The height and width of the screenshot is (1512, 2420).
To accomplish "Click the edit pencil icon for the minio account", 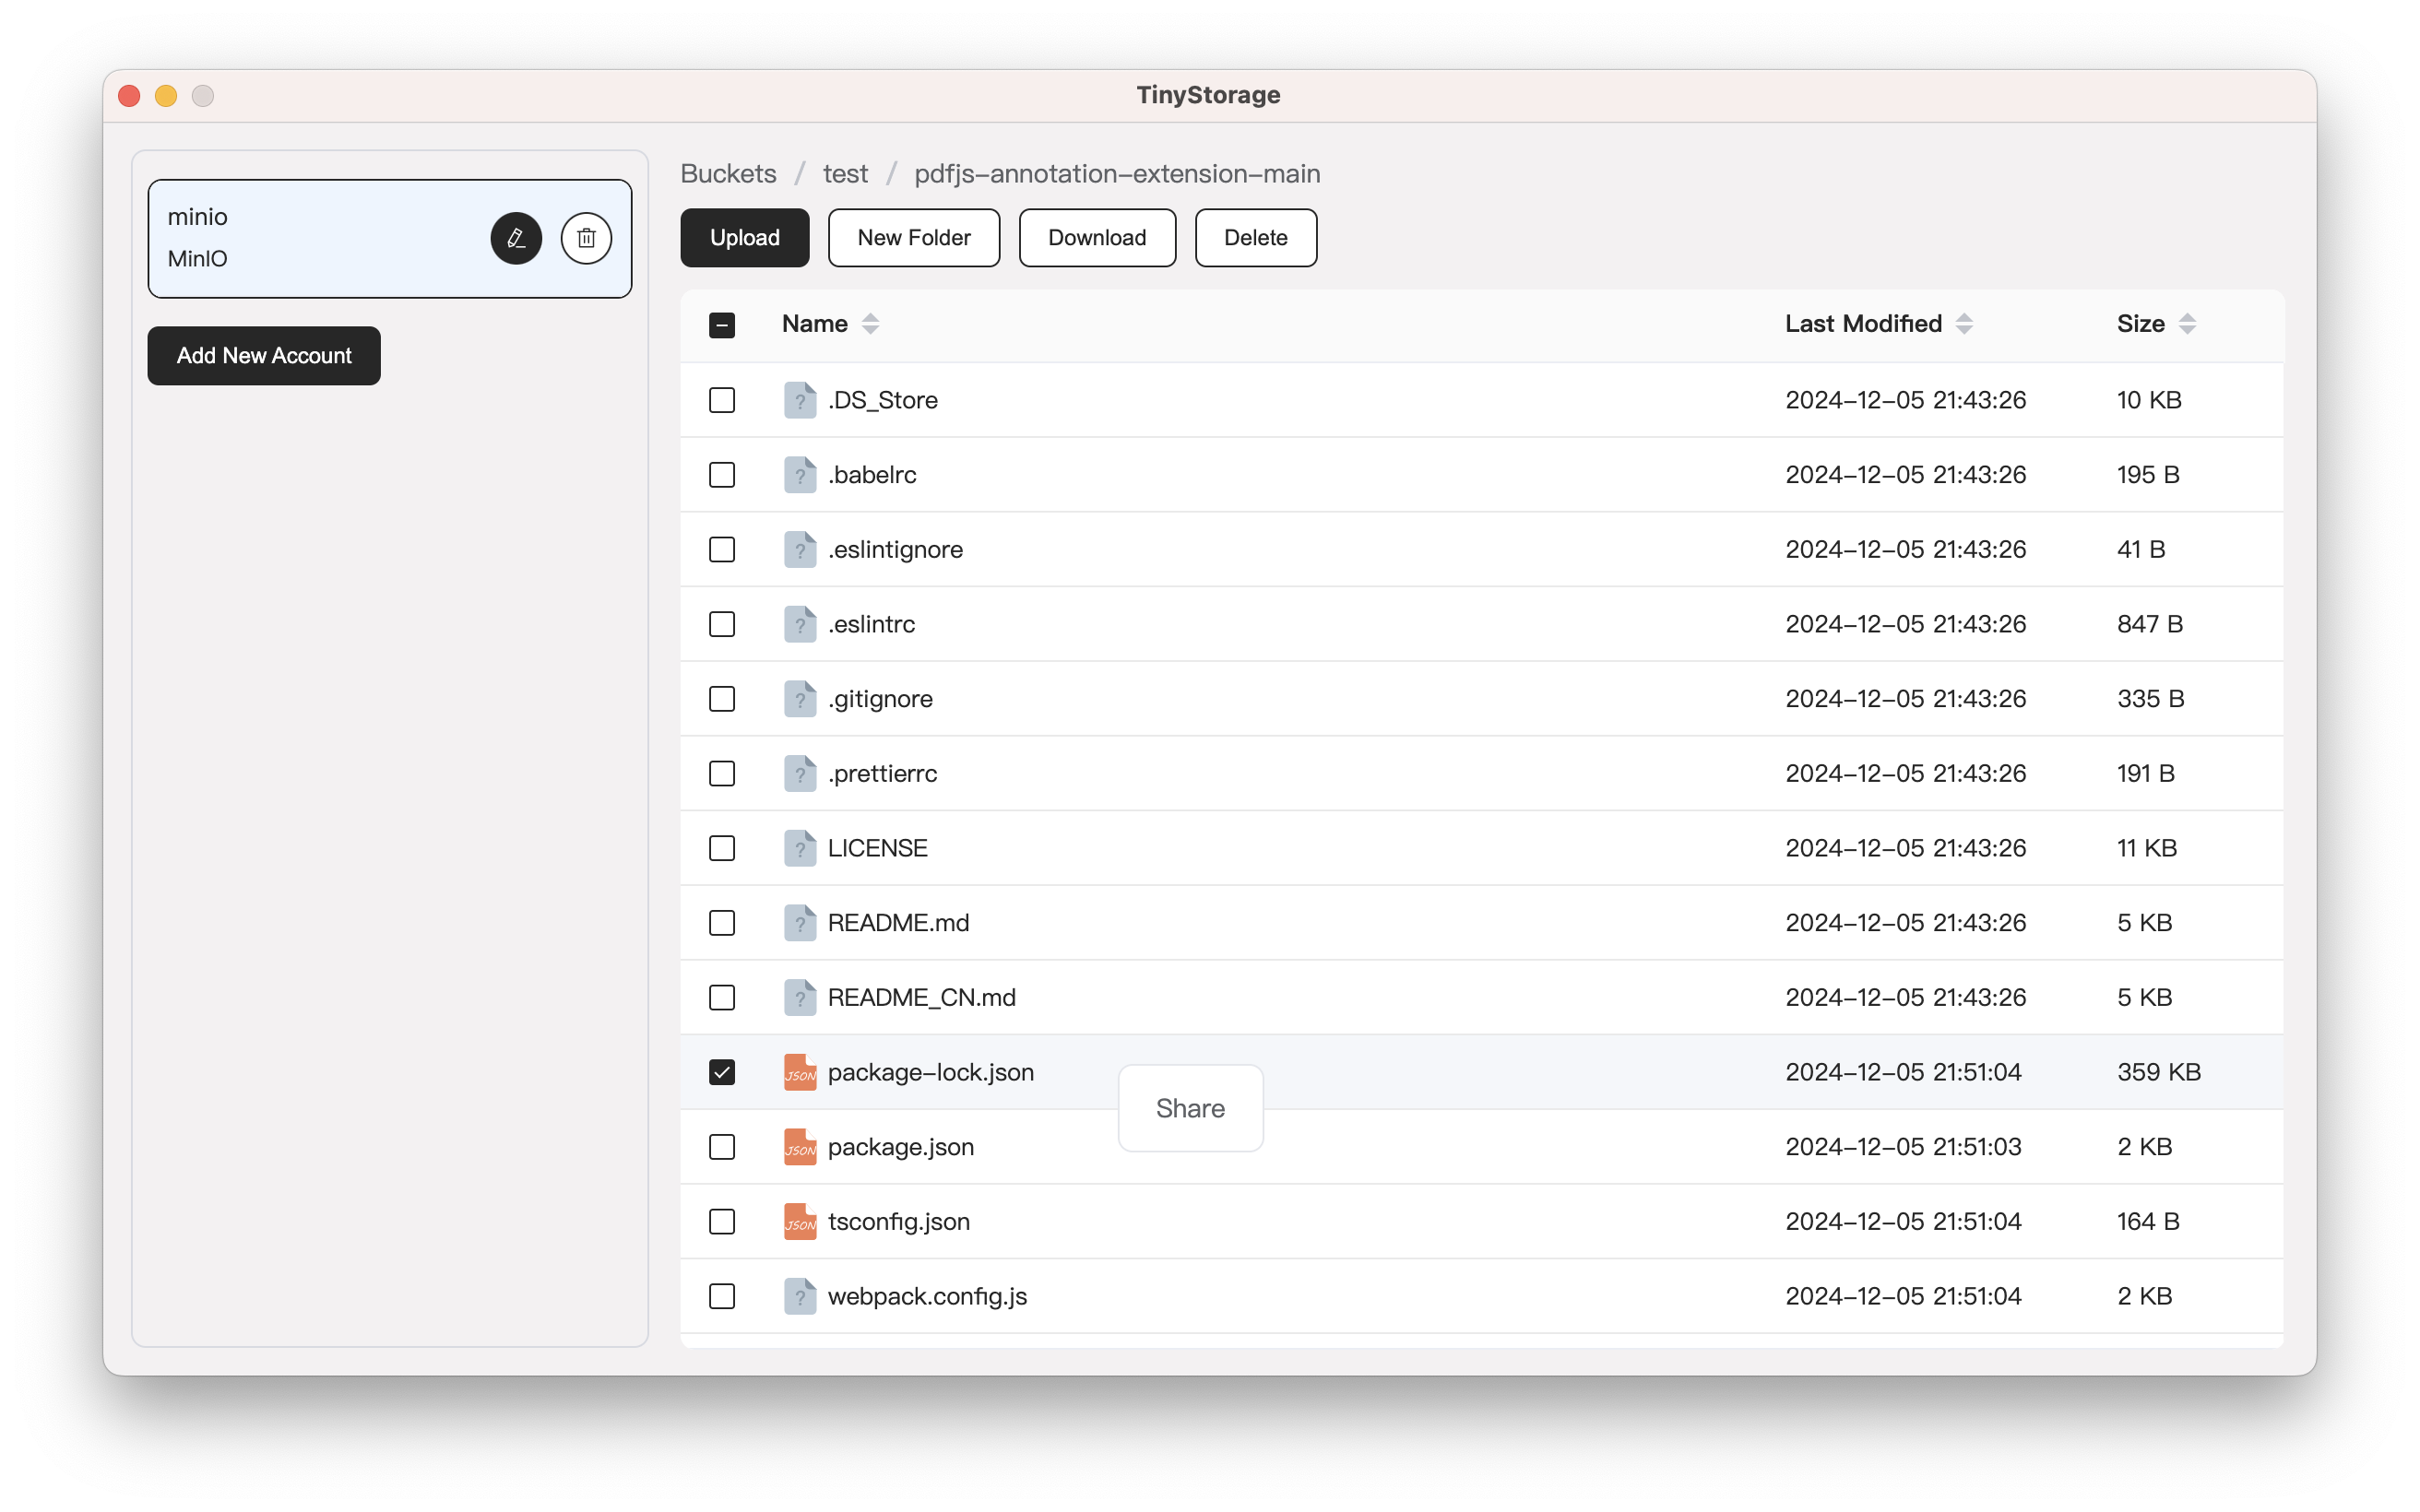I will tap(516, 238).
